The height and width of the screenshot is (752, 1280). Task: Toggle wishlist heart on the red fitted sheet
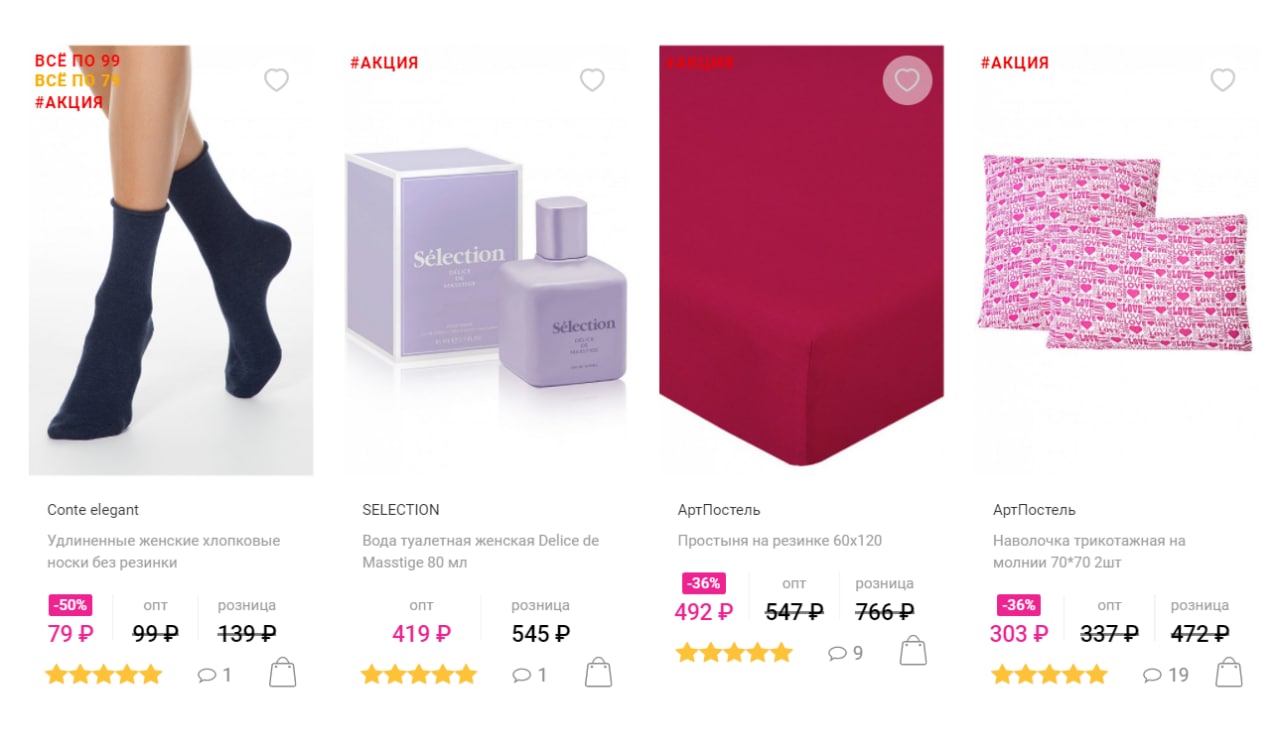(907, 80)
